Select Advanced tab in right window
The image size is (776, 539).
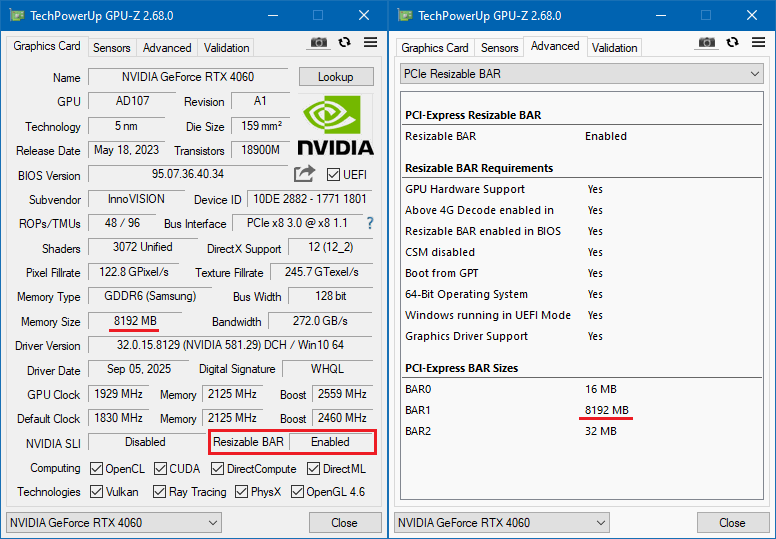[x=555, y=46]
